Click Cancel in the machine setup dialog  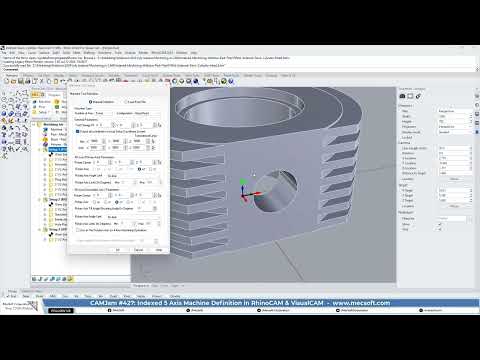(x=138, y=250)
